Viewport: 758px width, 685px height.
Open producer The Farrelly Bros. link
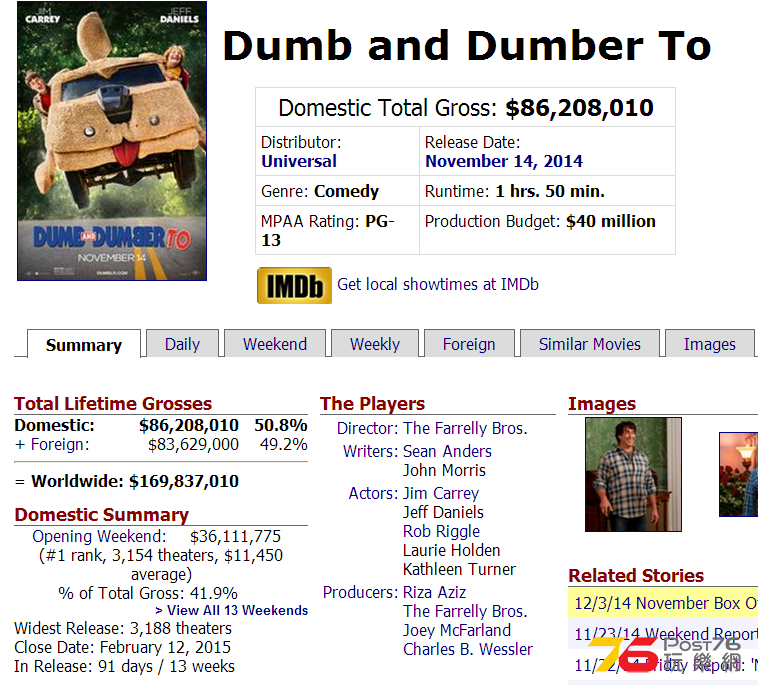click(x=466, y=611)
